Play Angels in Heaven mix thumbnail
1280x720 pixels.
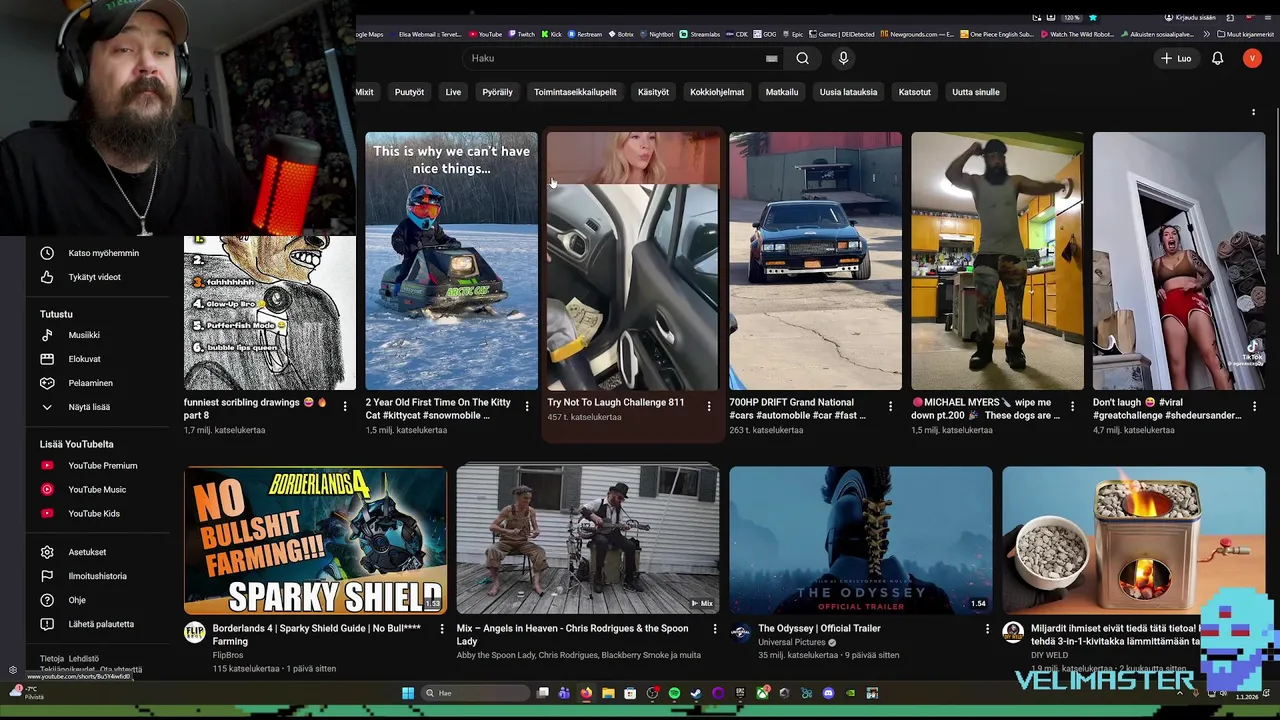588,540
